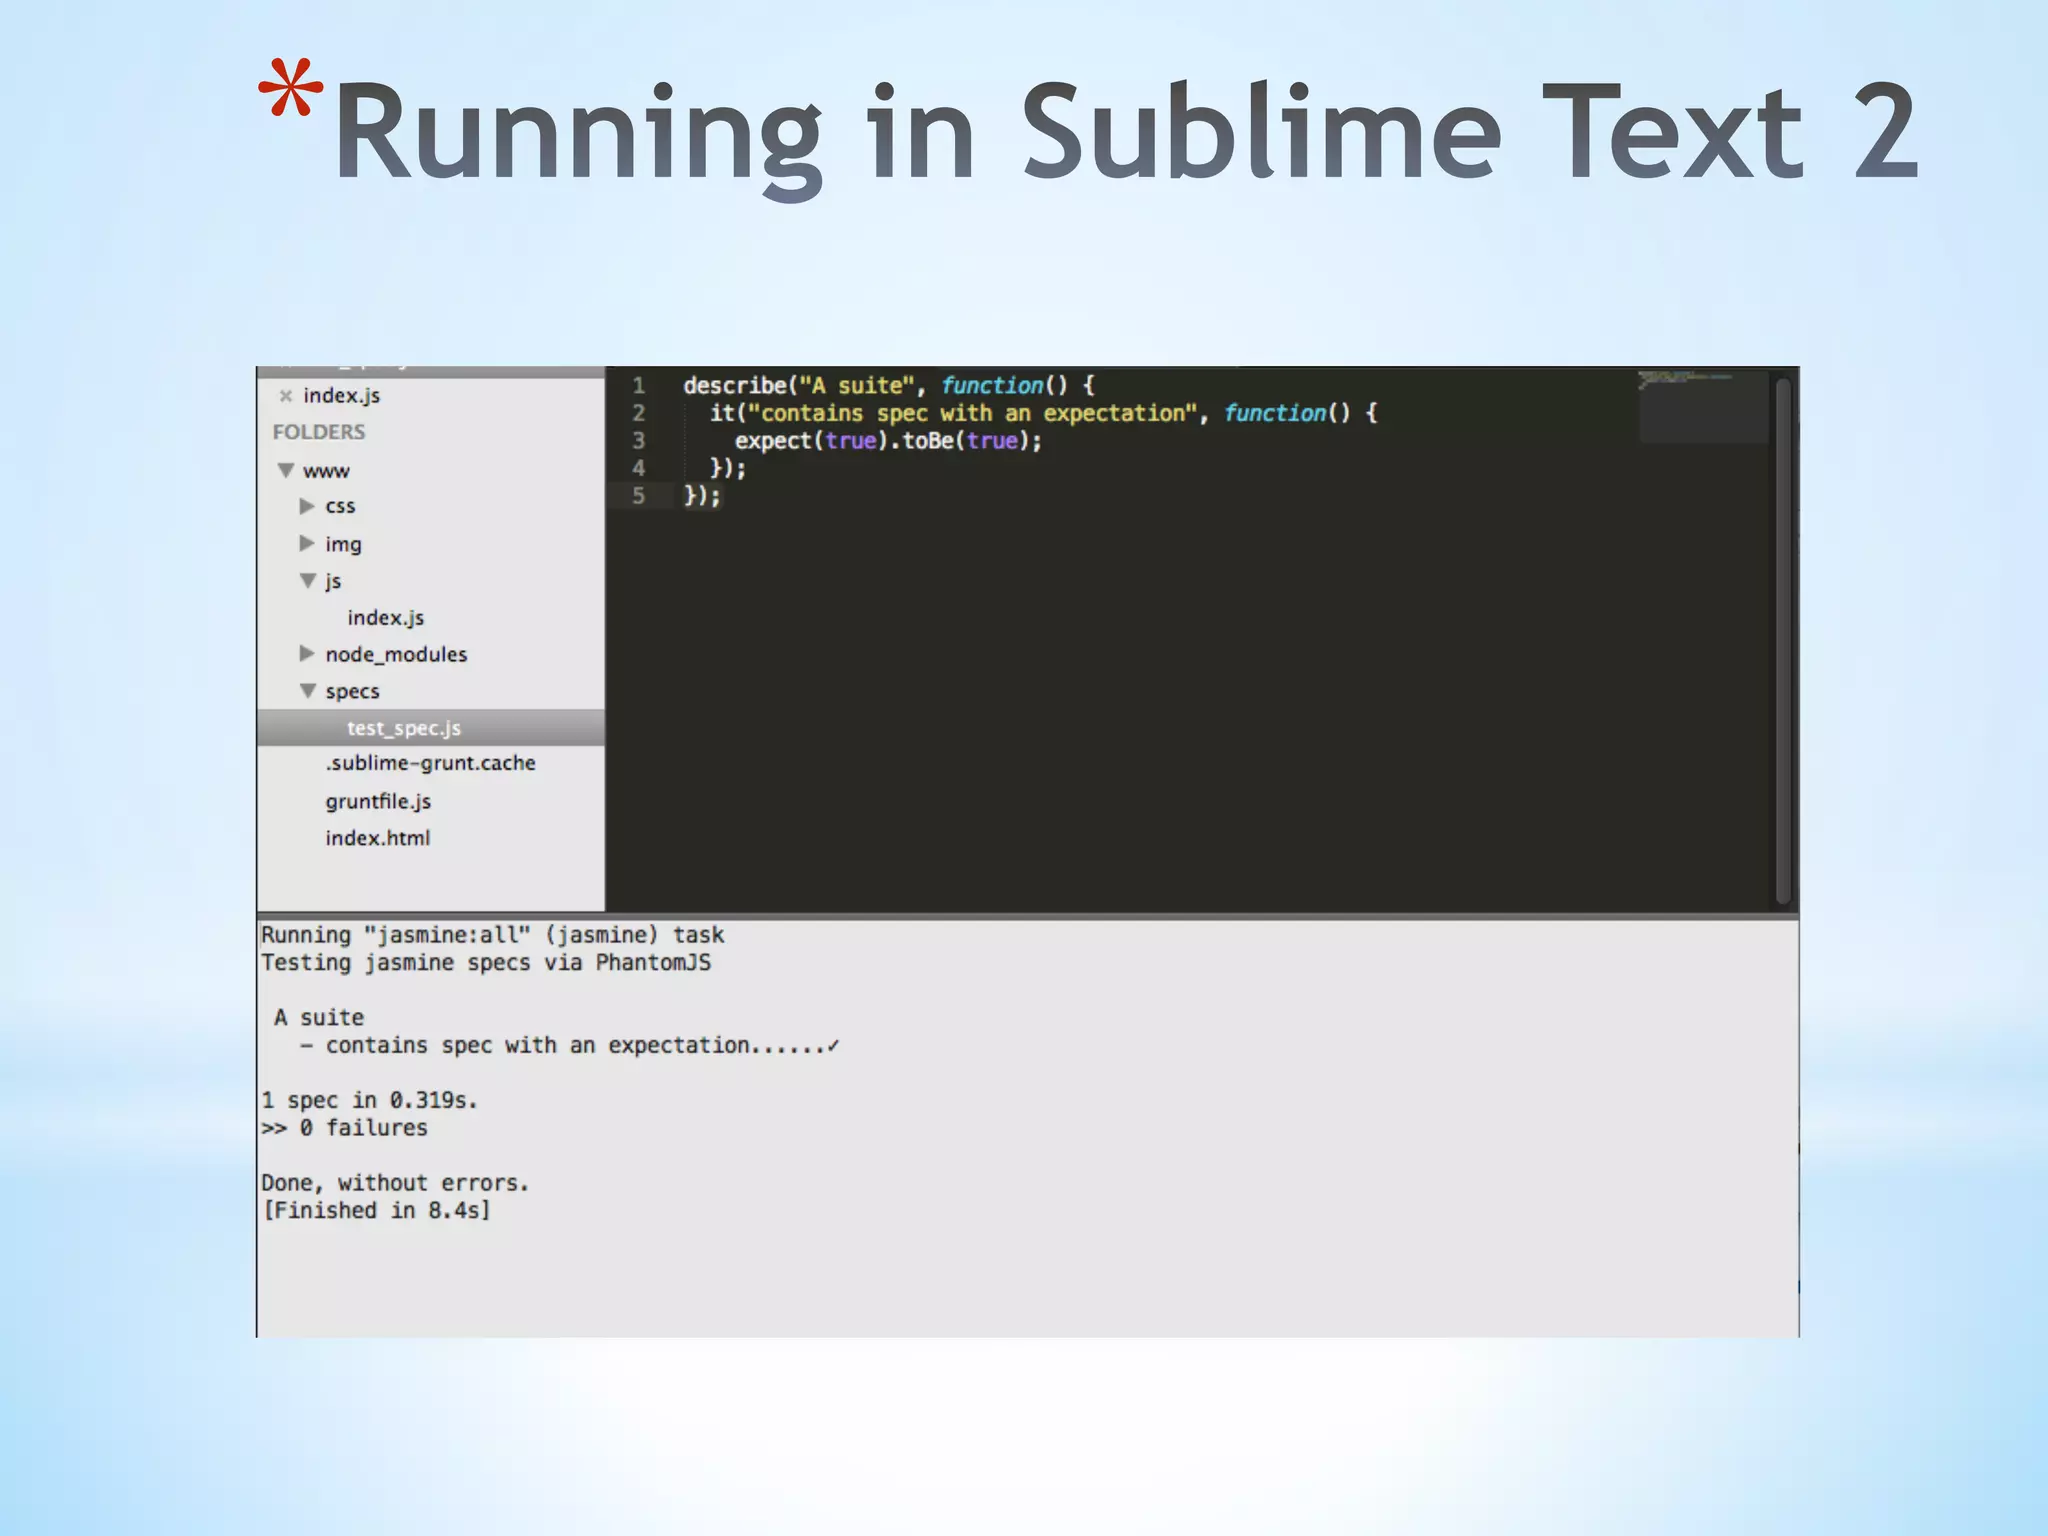
Task: Close the open index.js file
Action: 286,396
